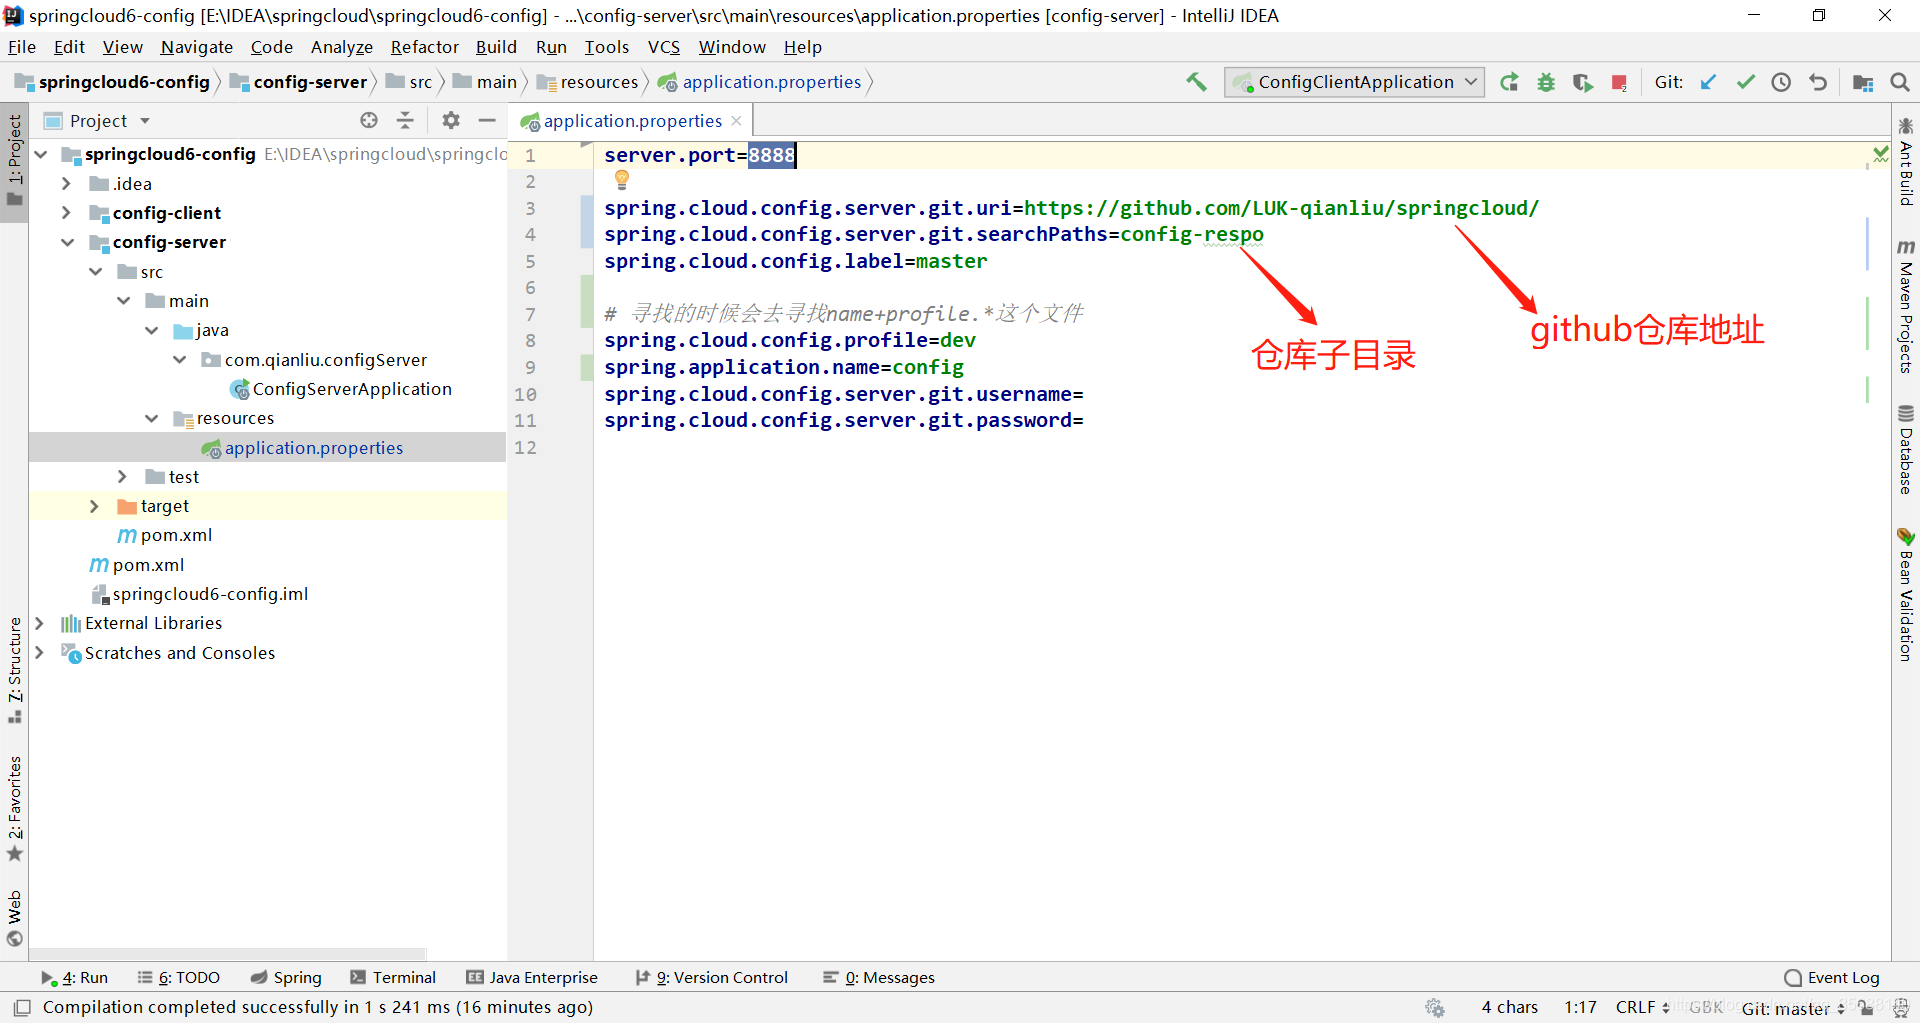1920x1023 pixels.
Task: Click the green inspection checkmark in editor
Action: [x=1880, y=154]
